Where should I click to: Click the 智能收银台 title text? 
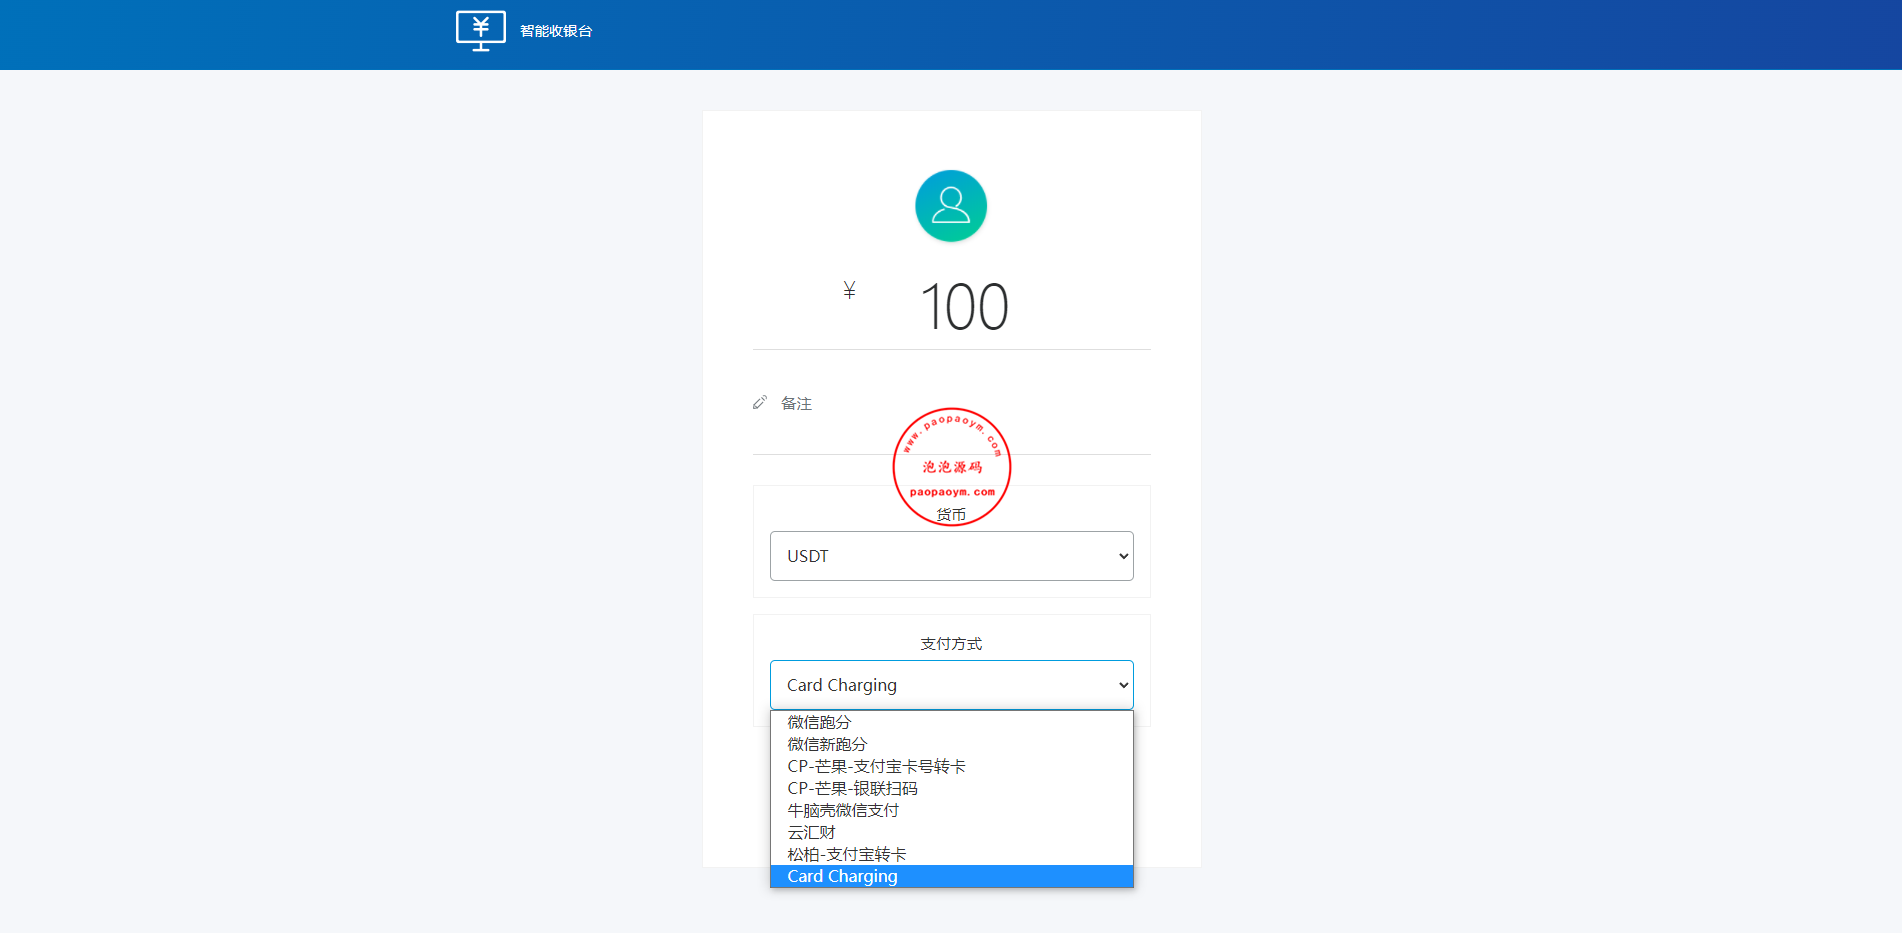pos(555,30)
